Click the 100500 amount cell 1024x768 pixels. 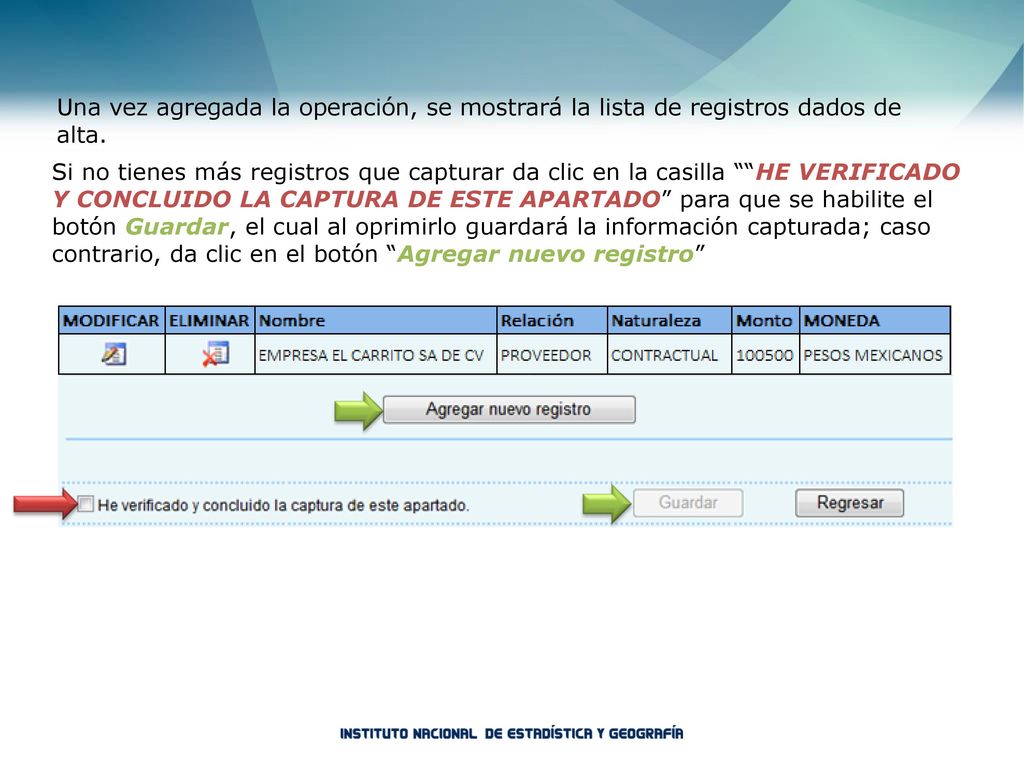point(765,355)
